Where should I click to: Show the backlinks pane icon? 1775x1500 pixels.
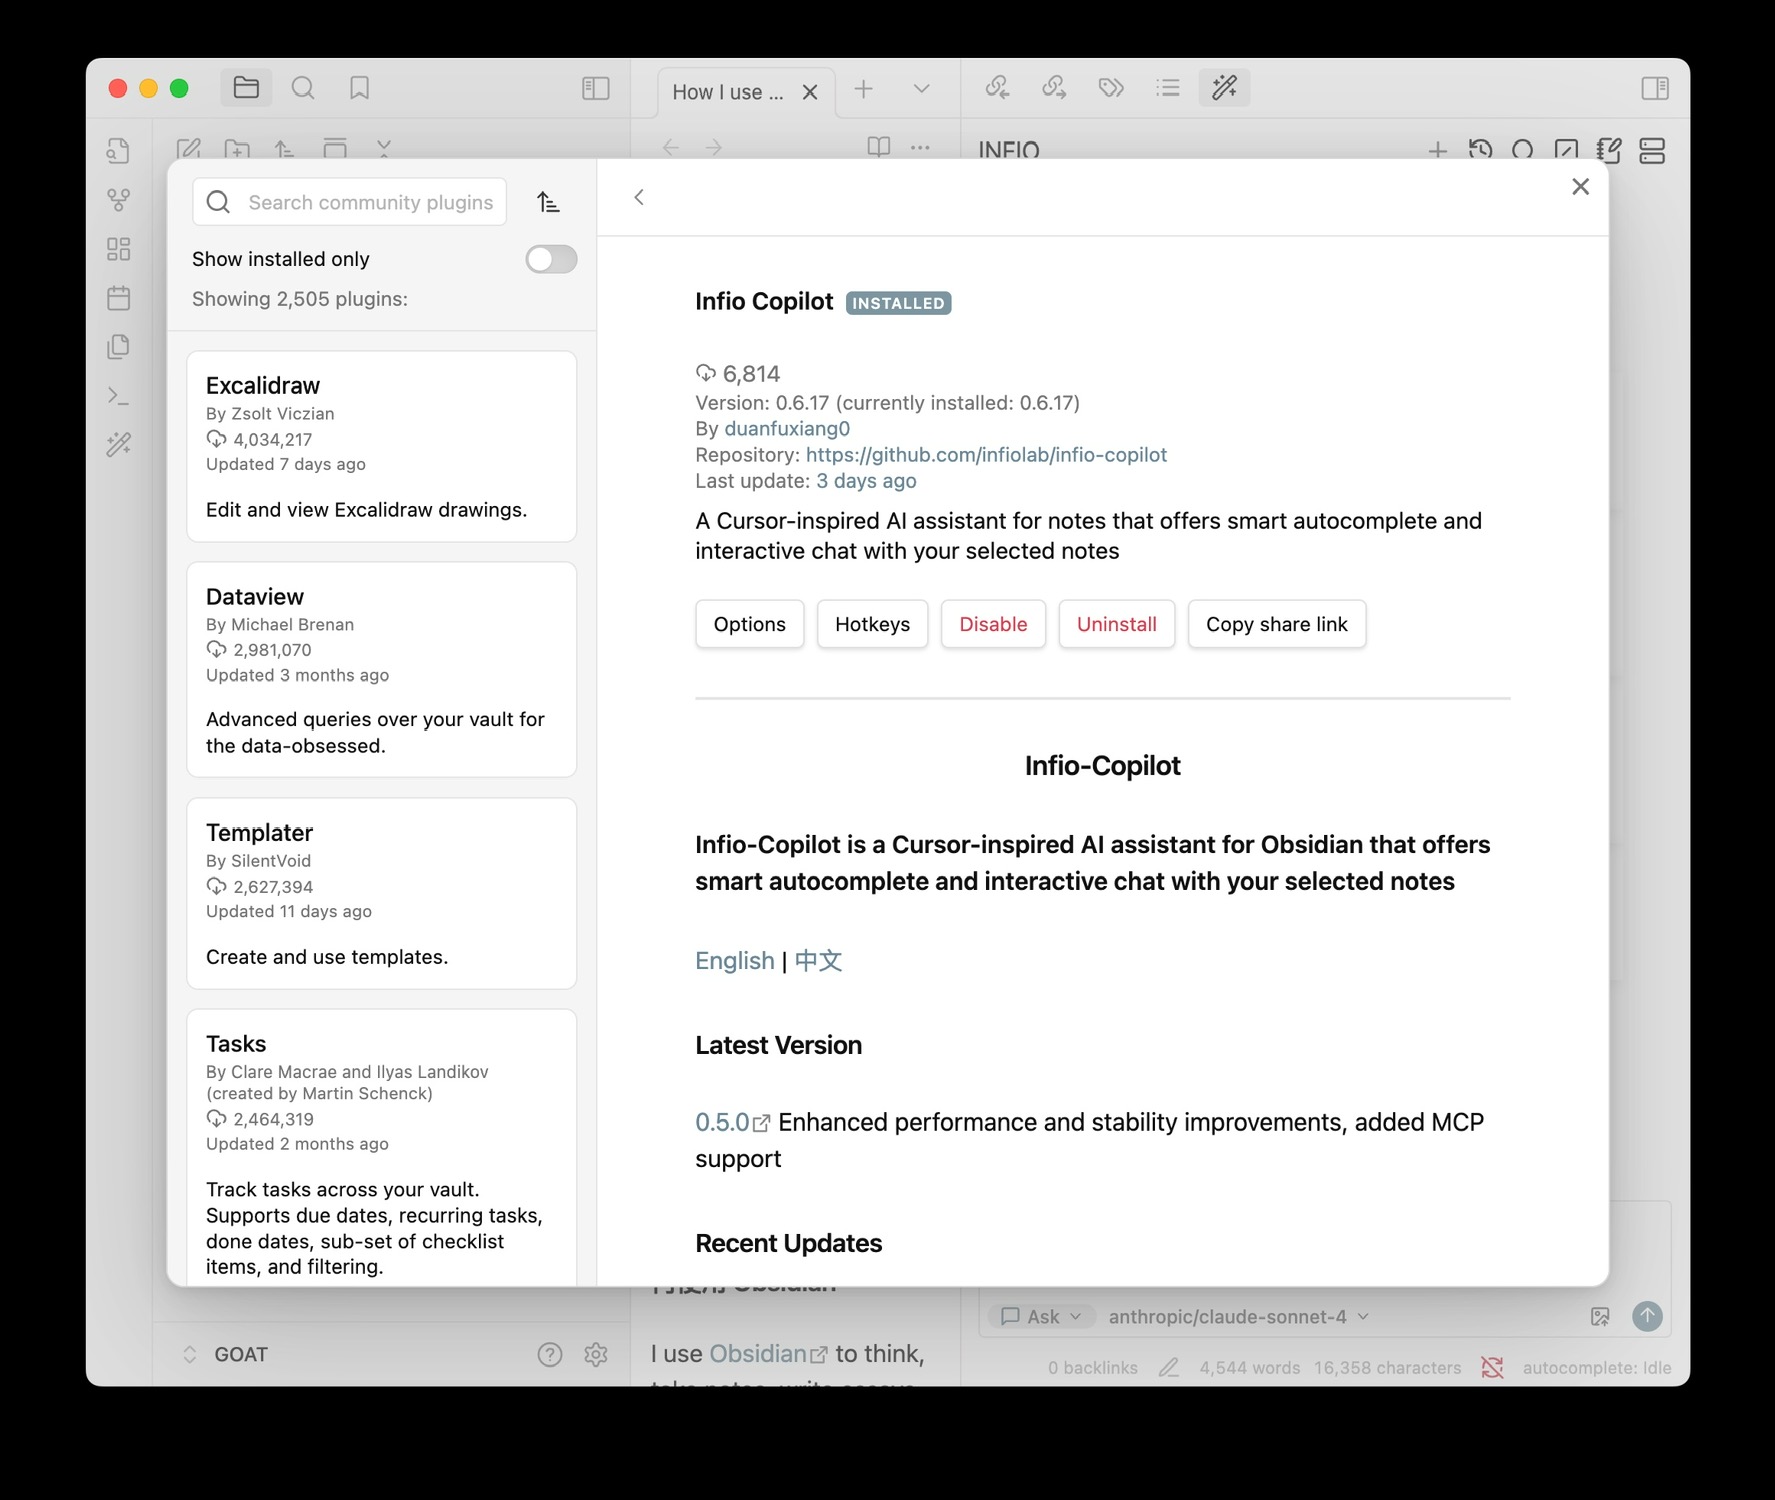tap(997, 88)
